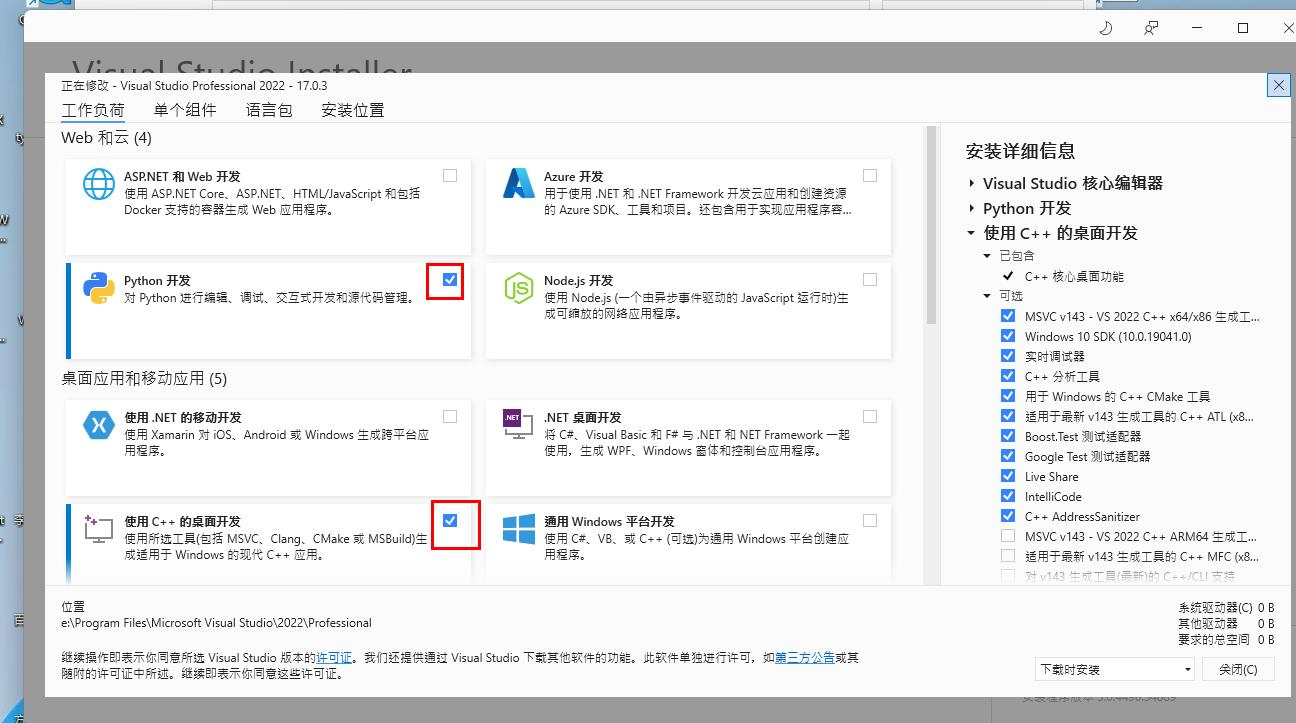This screenshot has width=1296, height=723.
Task: Toggle the dark mode moon icon
Action: click(x=1105, y=28)
